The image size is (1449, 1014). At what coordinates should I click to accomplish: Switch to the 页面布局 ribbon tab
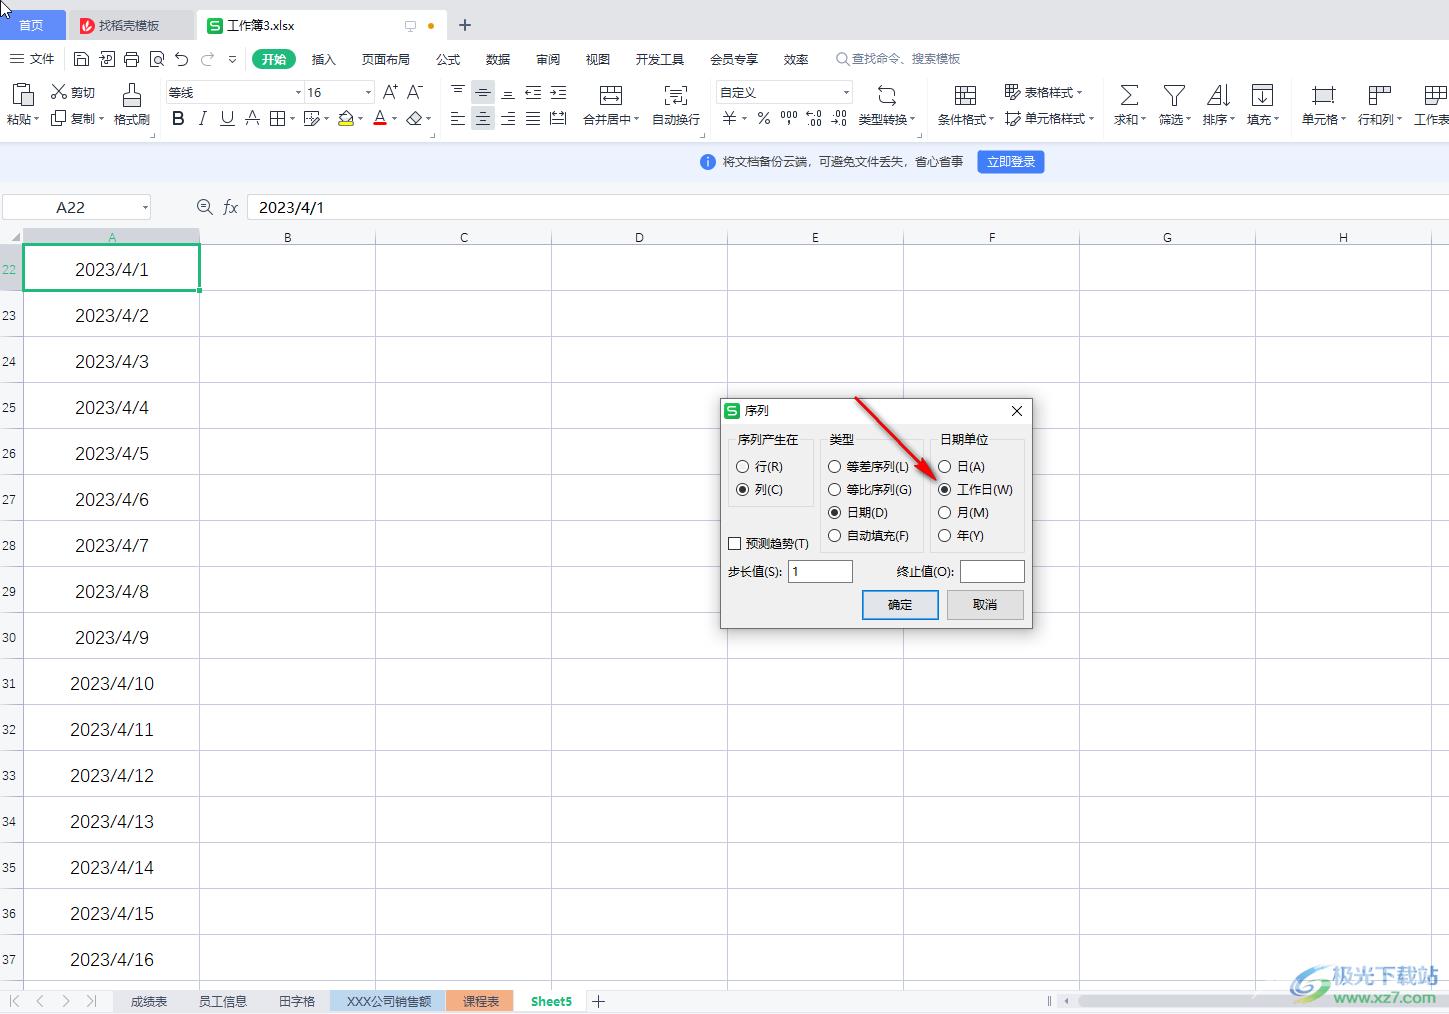(386, 59)
